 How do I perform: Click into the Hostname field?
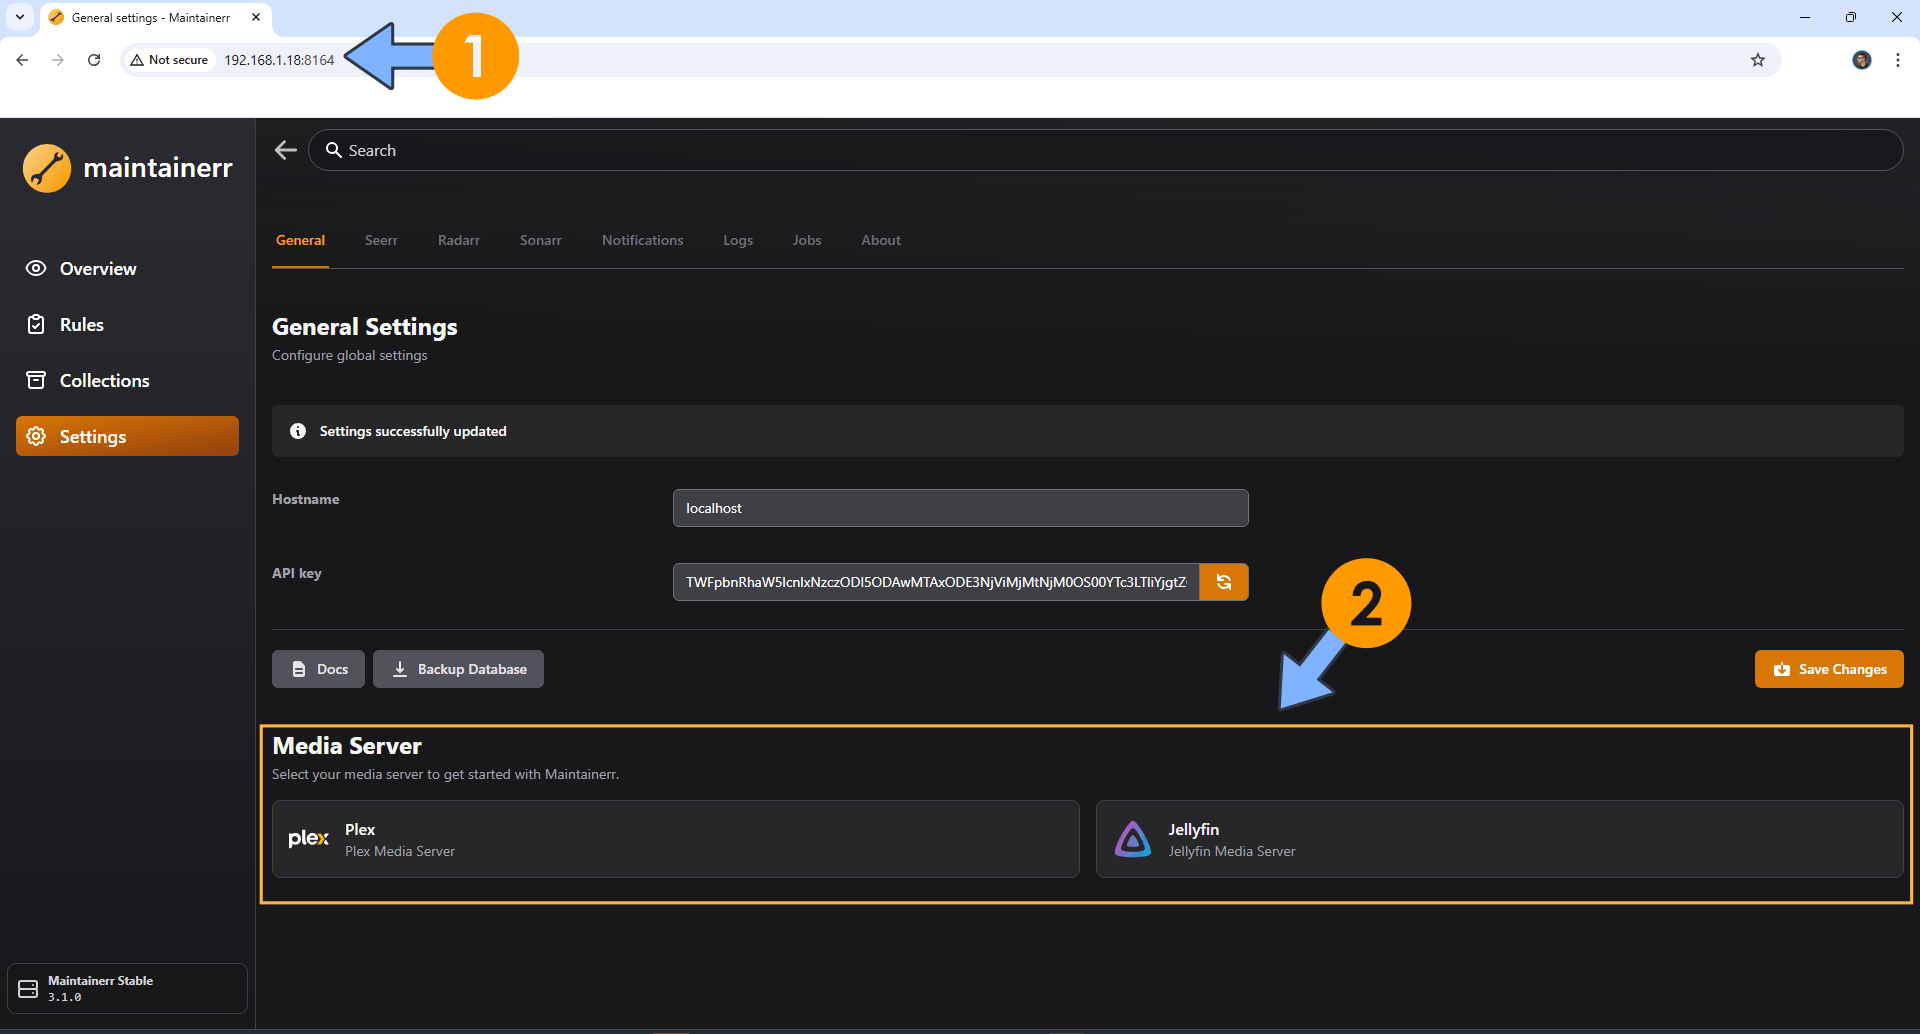click(x=960, y=508)
